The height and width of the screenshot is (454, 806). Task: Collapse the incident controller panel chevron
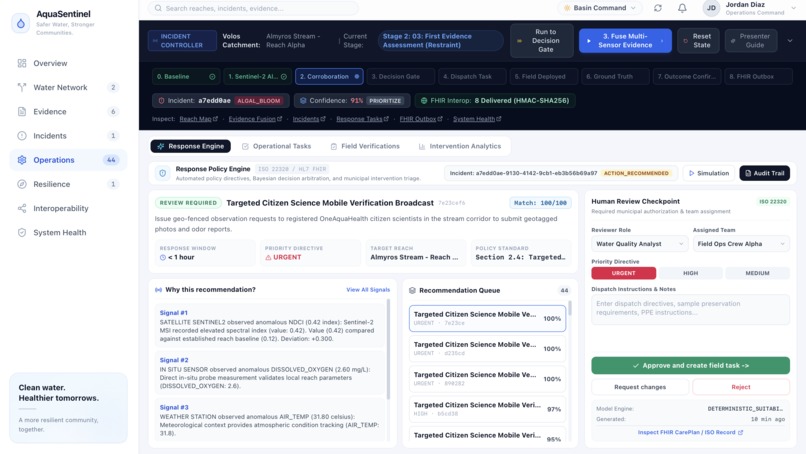[790, 41]
